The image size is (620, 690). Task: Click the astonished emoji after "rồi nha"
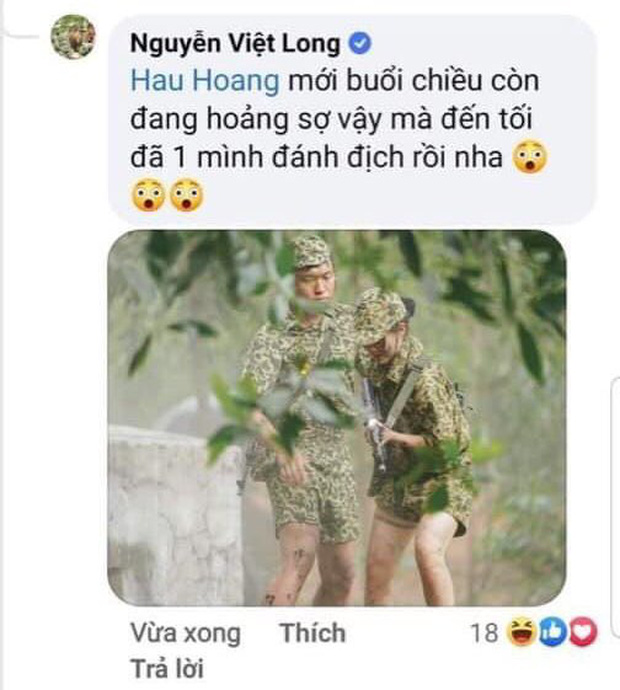point(529,157)
